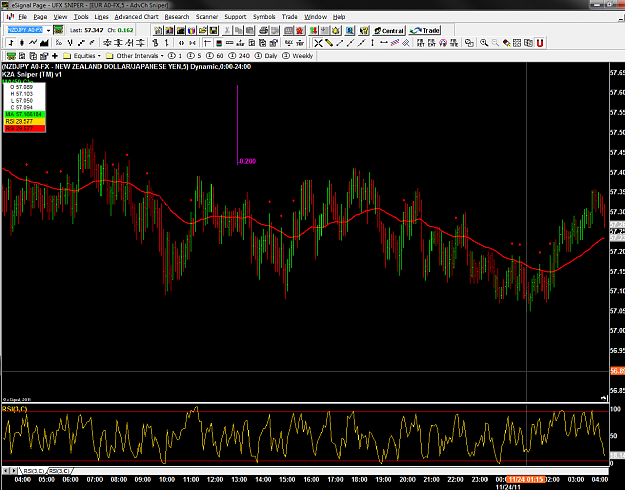Open the Advanced Chart menu
The image size is (625, 490).
coord(136,17)
